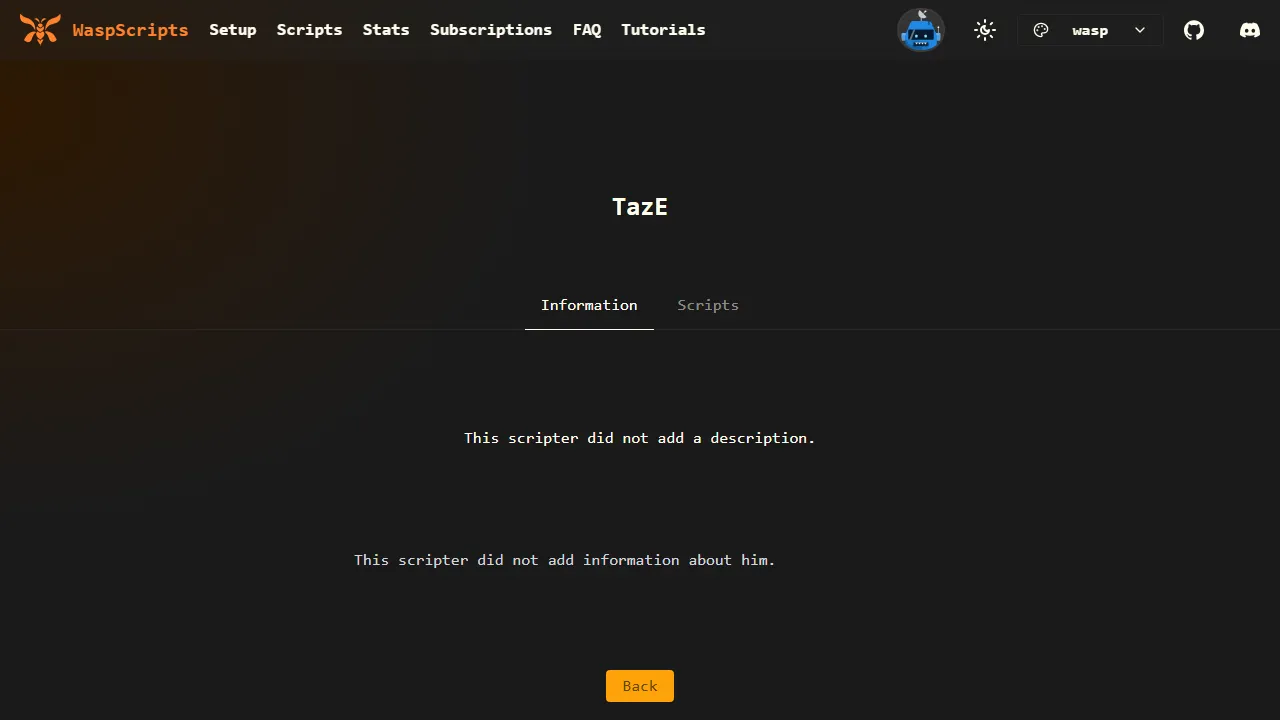Toggle between light and dark mode
Viewport: 1280px width, 720px height.
984,30
